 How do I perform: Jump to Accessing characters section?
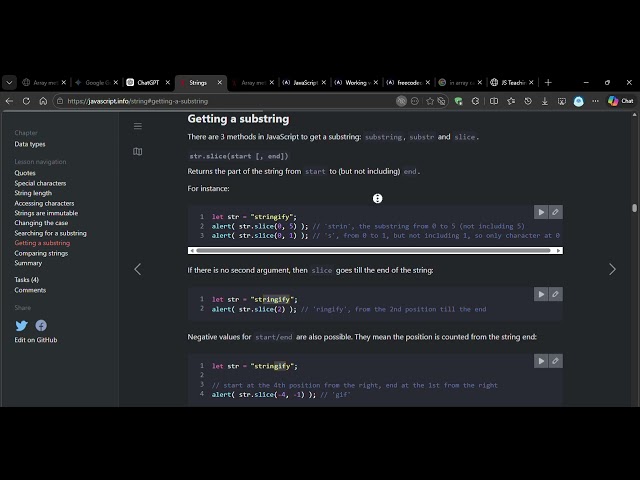44,203
